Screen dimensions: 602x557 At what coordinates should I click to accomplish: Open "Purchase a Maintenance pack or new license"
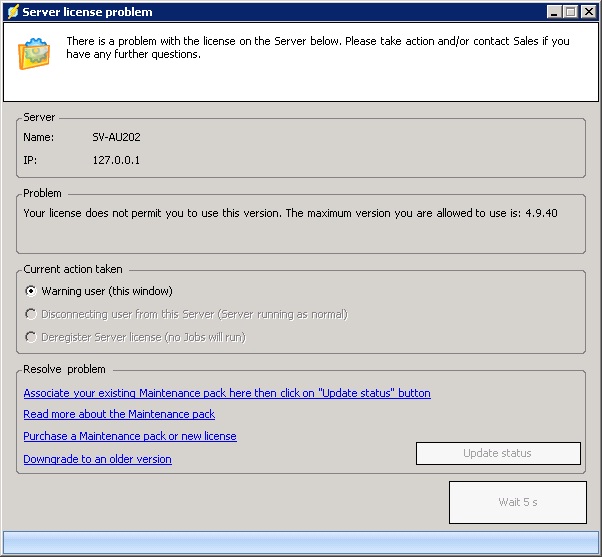pyautogui.click(x=130, y=436)
